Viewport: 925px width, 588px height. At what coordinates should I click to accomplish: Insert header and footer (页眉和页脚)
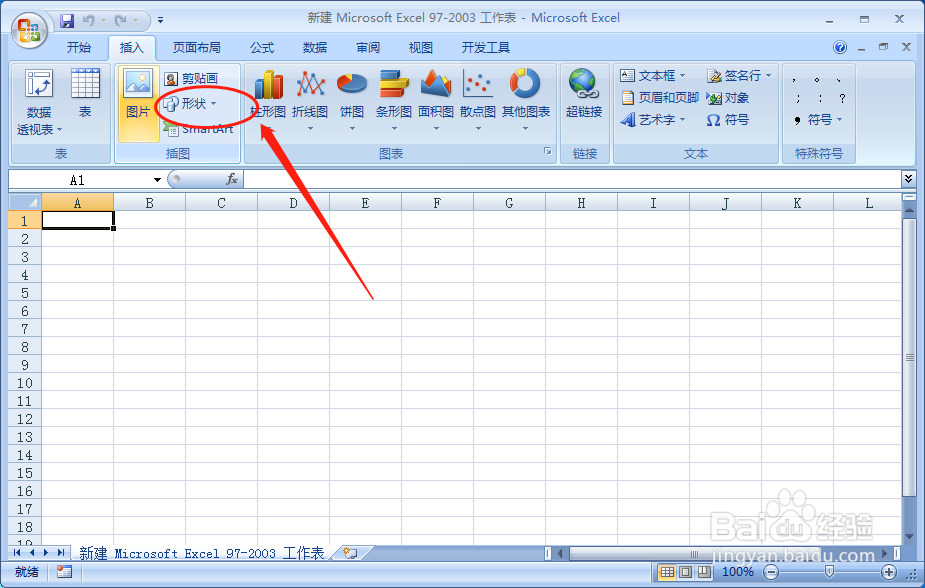pyautogui.click(x=660, y=98)
